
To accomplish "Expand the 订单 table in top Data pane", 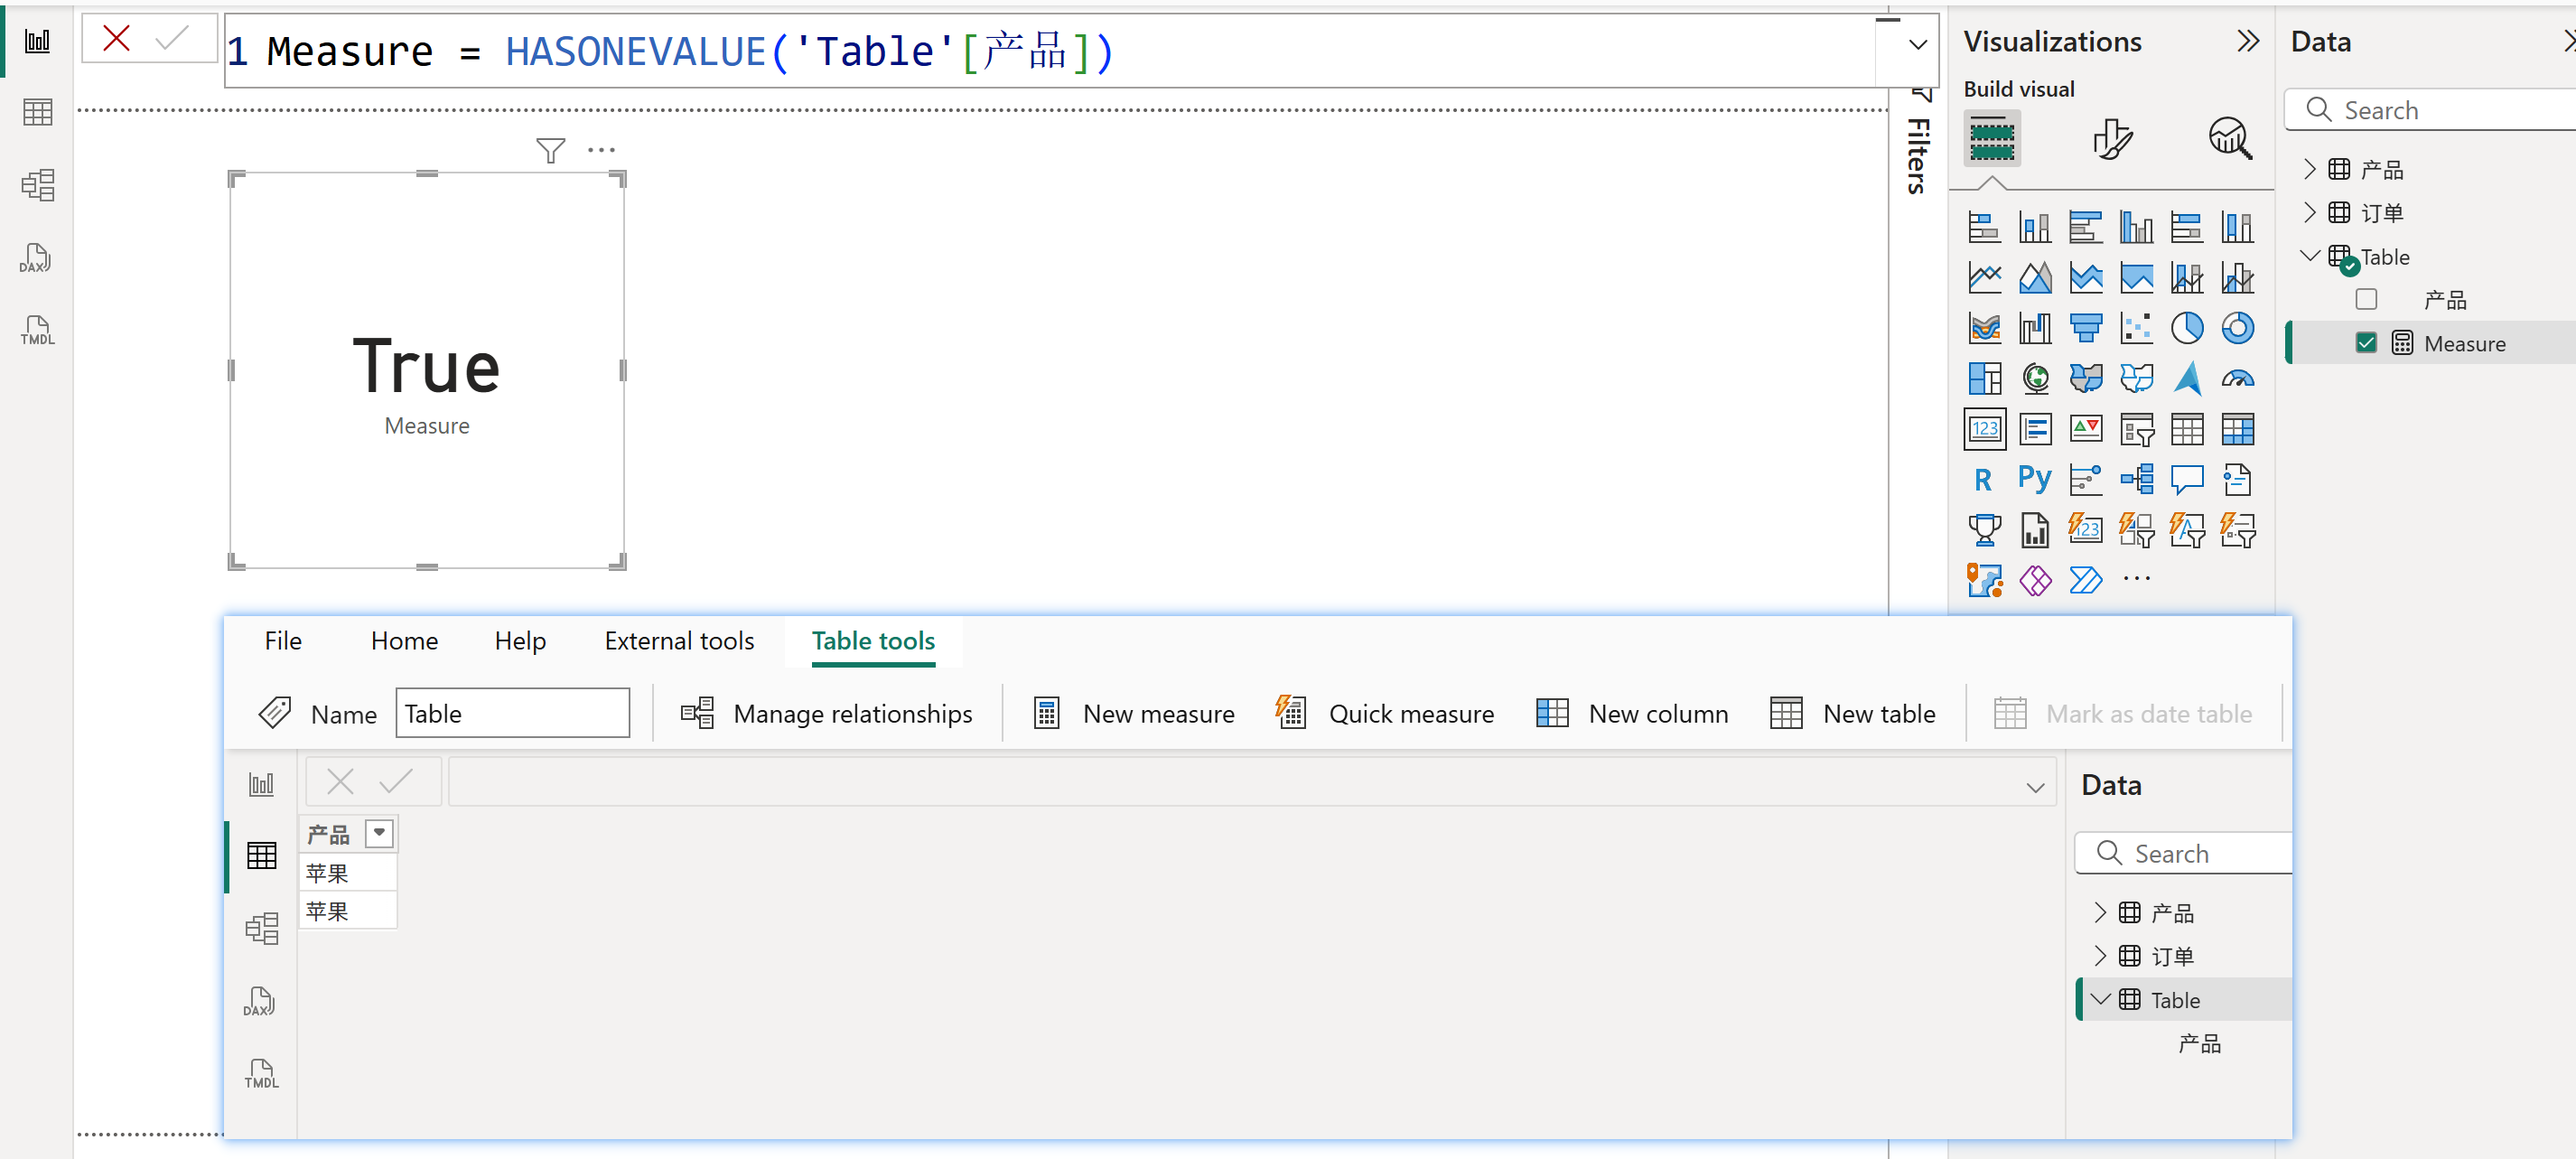I will [2309, 212].
